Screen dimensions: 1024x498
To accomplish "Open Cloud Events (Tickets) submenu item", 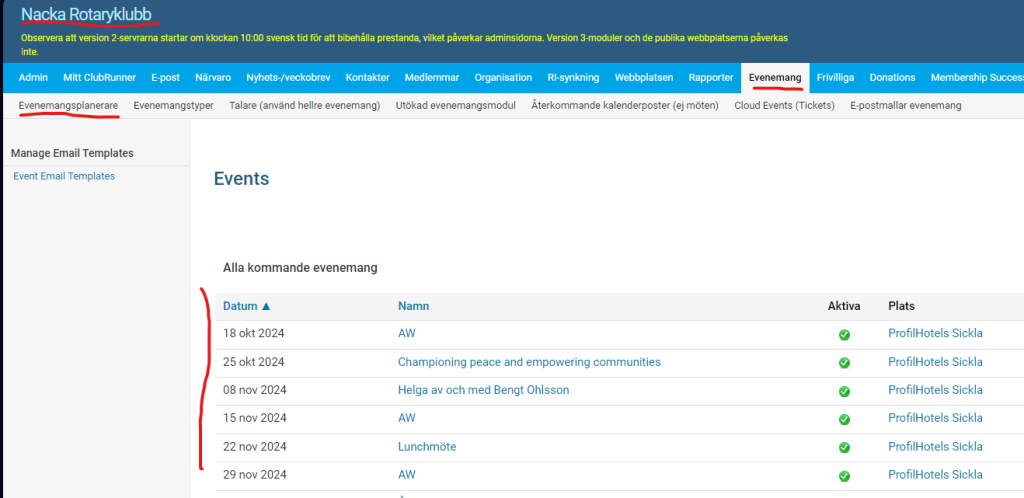I will pos(784,105).
